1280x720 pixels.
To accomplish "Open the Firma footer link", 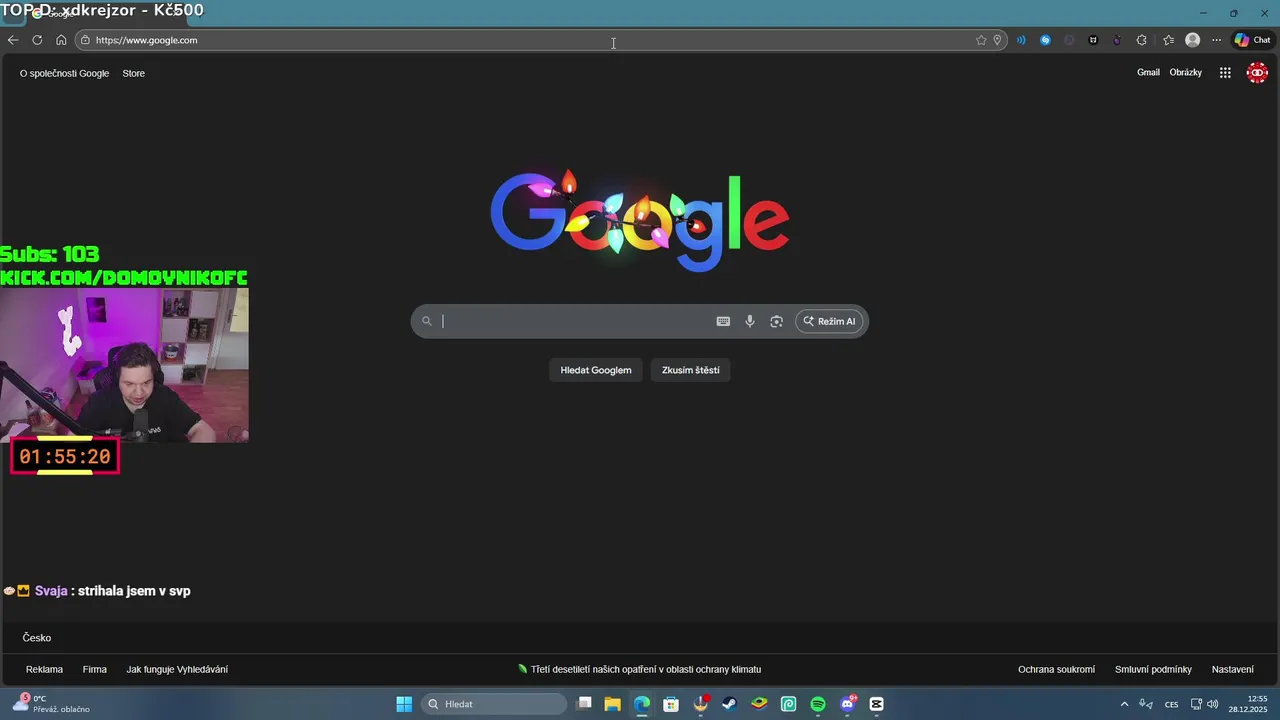I will coord(95,669).
